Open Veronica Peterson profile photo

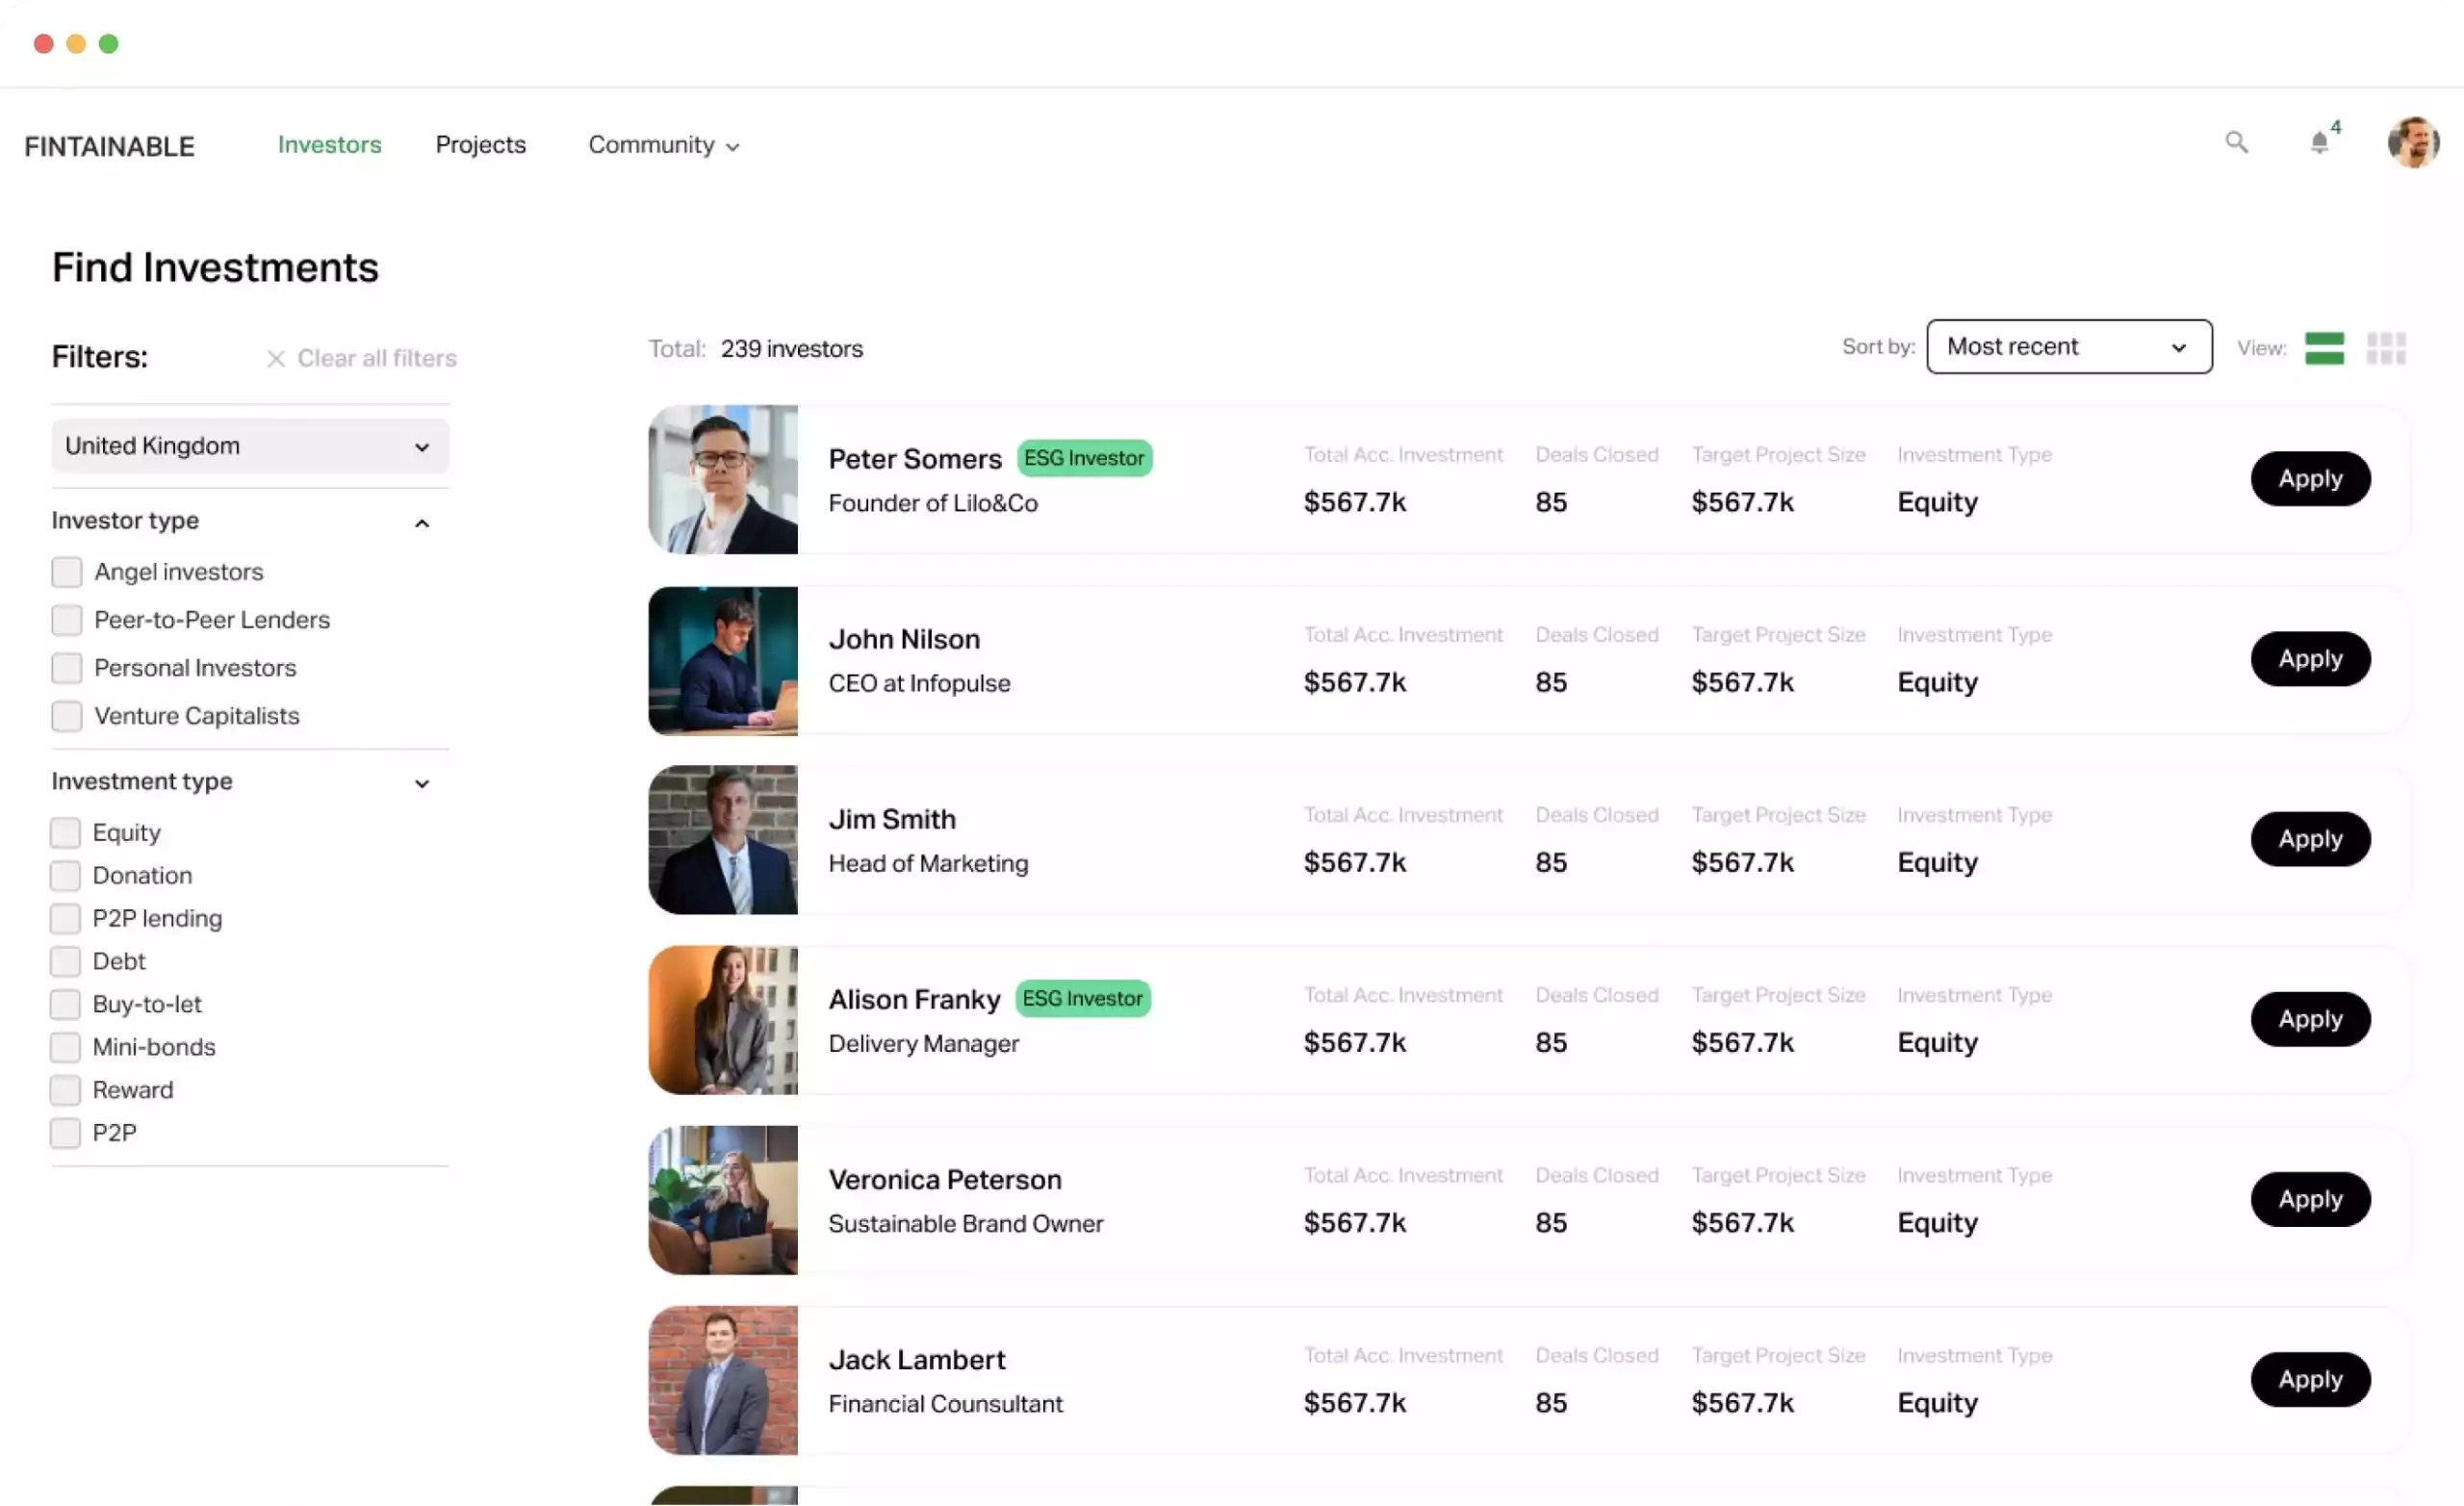(723, 1200)
